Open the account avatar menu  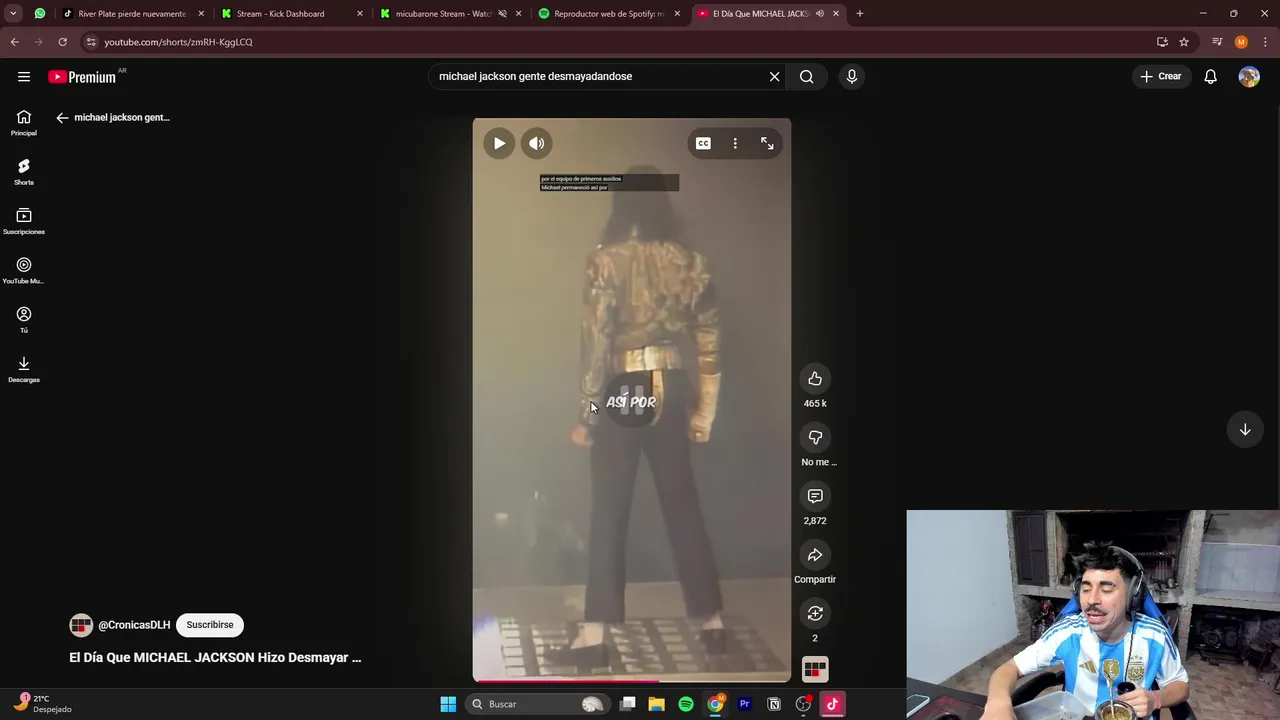point(1249,77)
